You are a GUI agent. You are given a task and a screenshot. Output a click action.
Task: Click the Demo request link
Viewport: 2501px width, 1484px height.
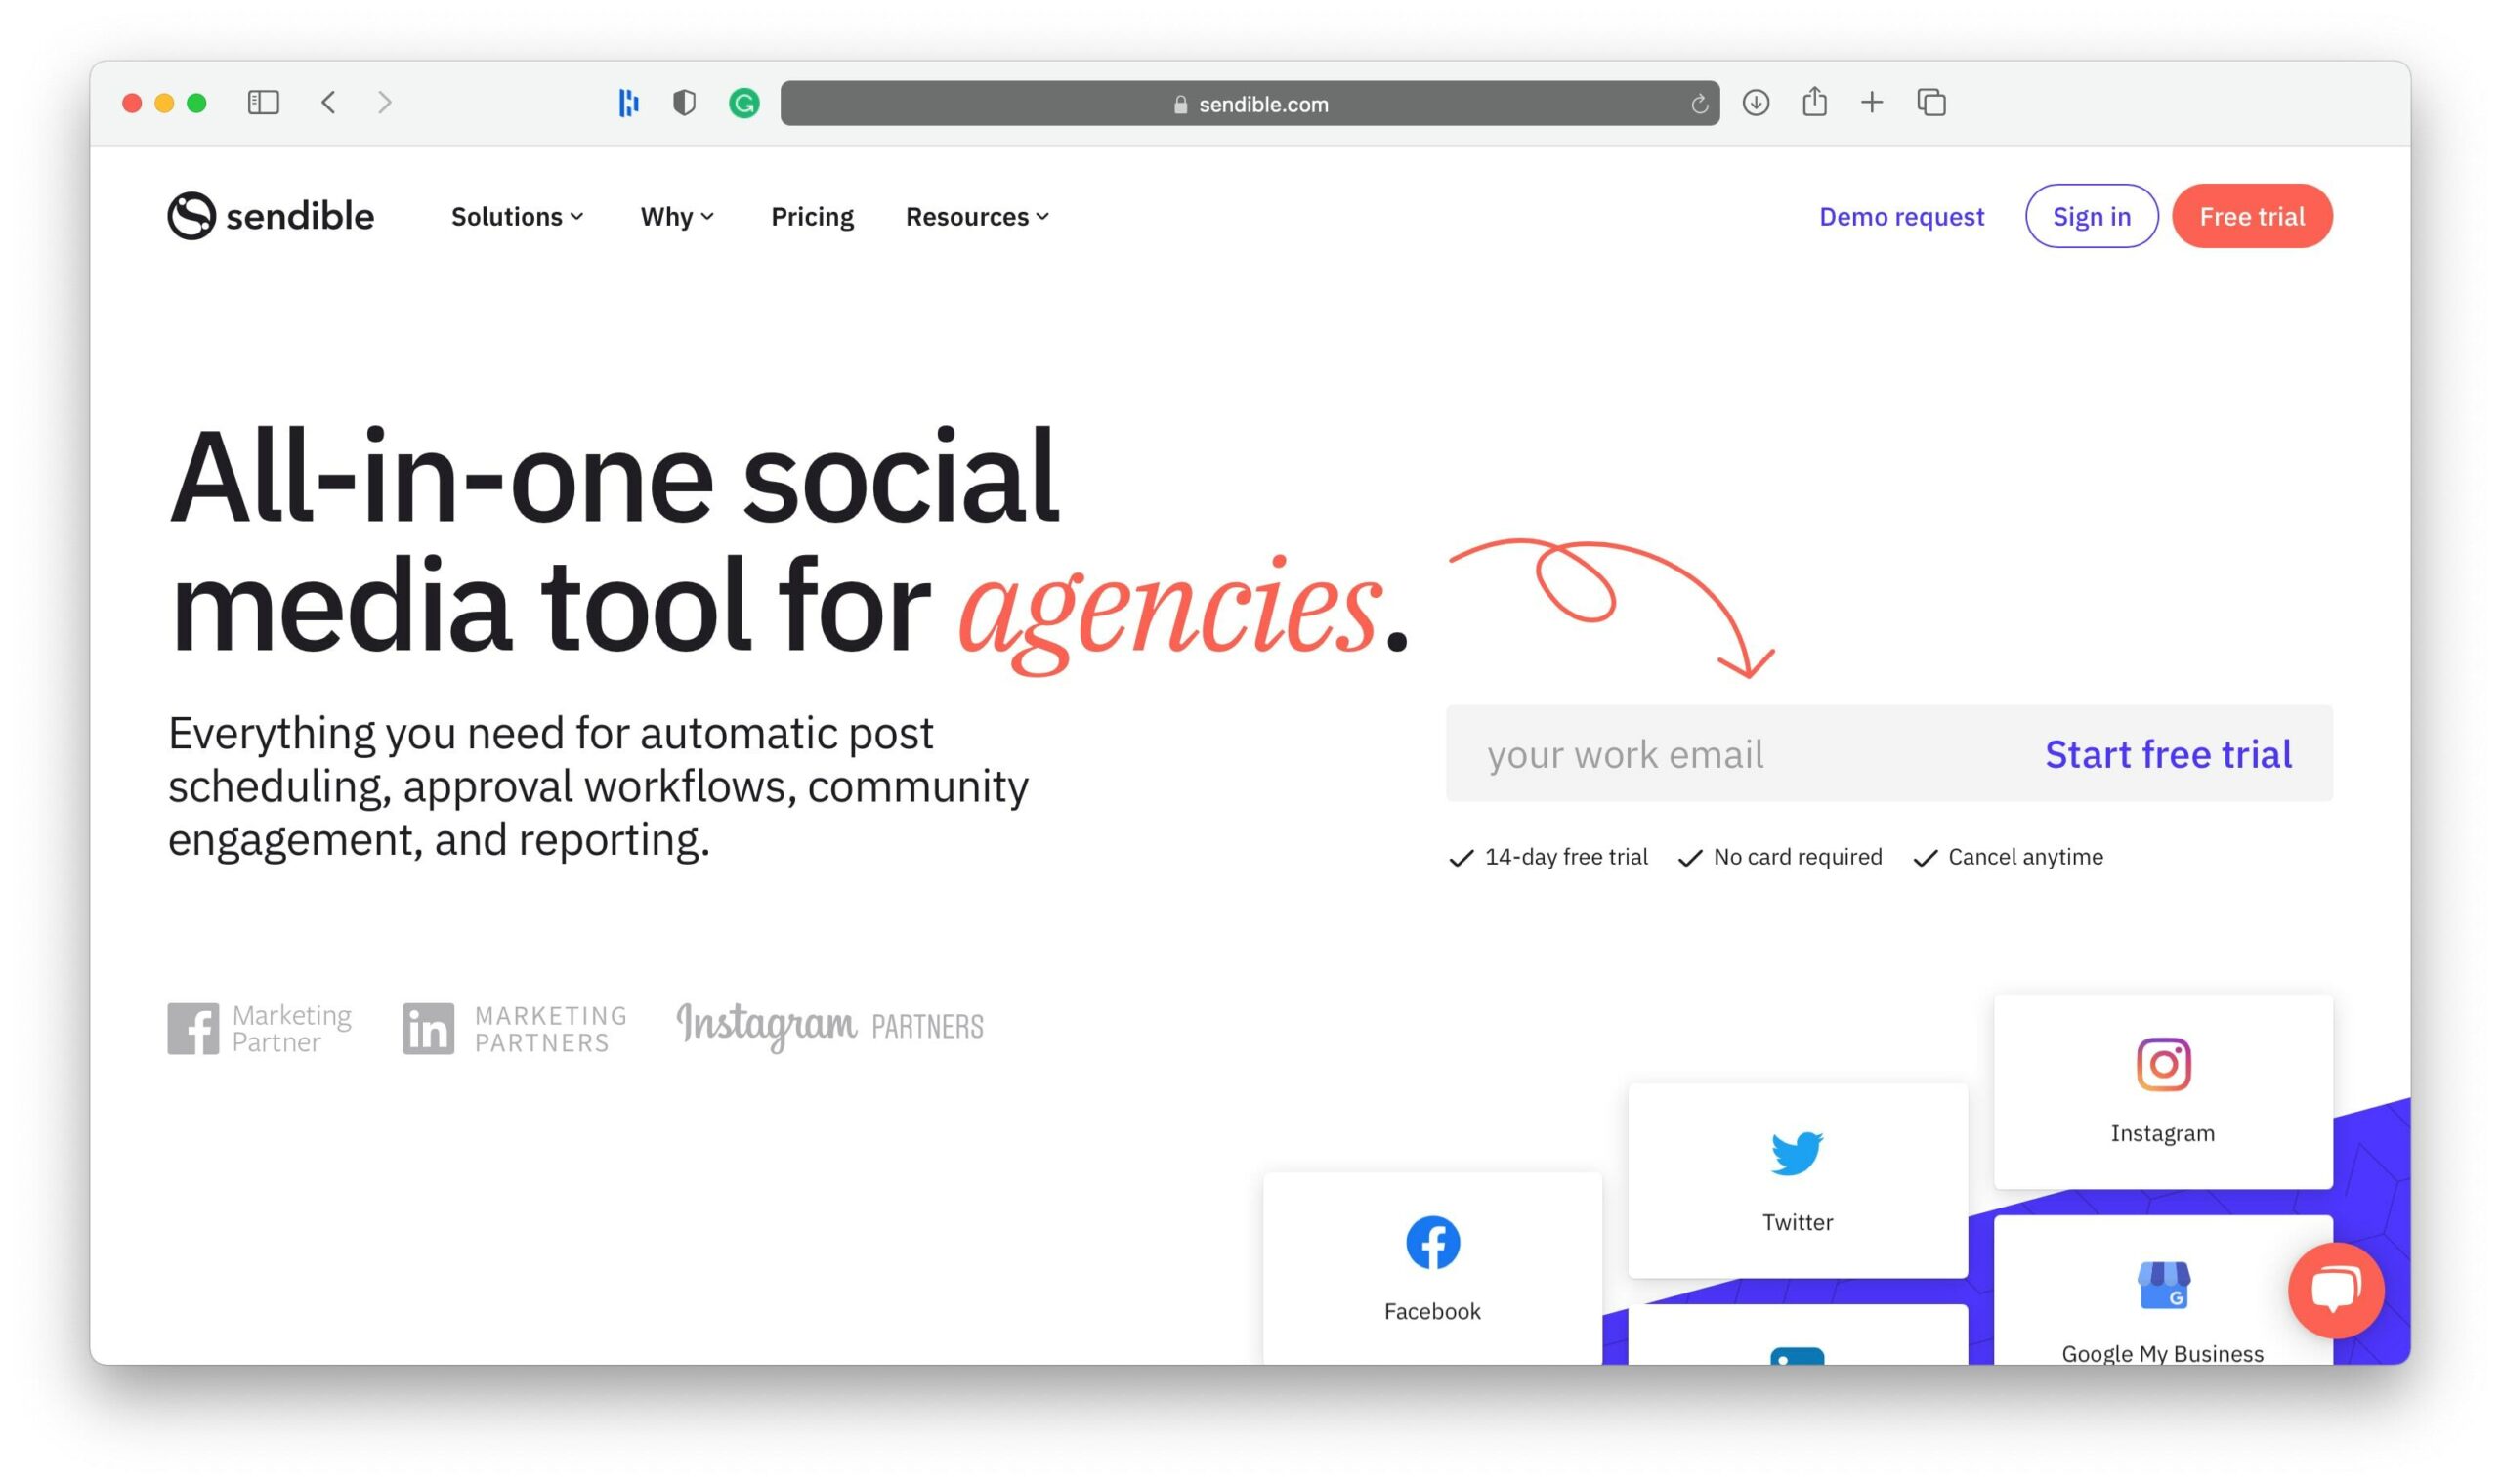1902,216
